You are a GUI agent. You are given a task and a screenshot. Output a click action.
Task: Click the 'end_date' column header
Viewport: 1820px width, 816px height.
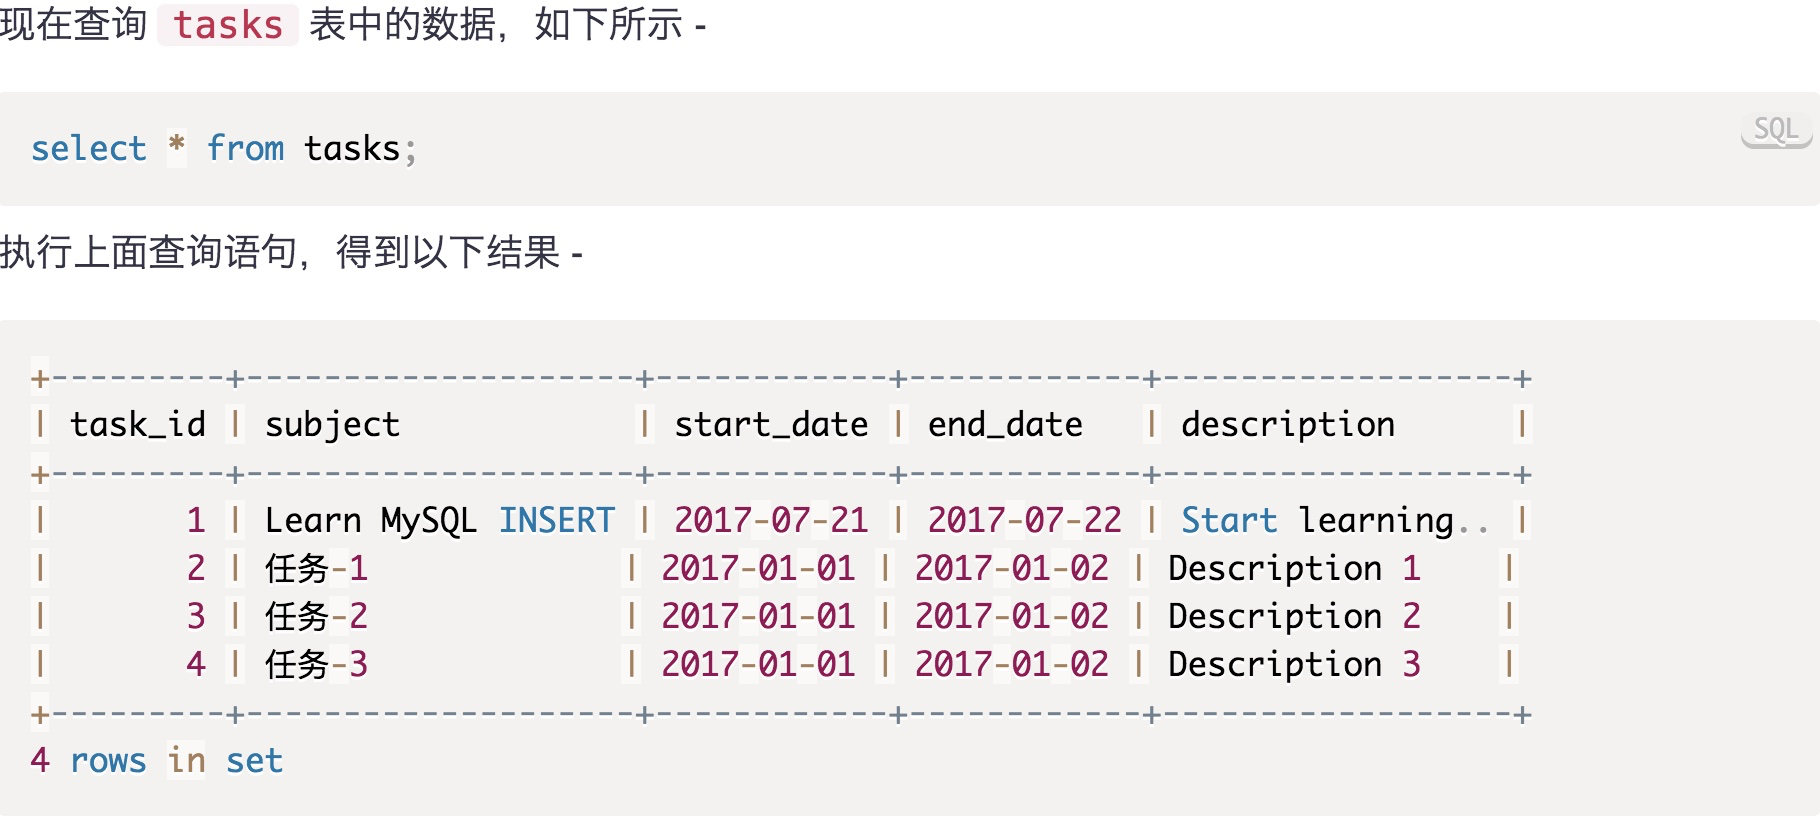1005,425
